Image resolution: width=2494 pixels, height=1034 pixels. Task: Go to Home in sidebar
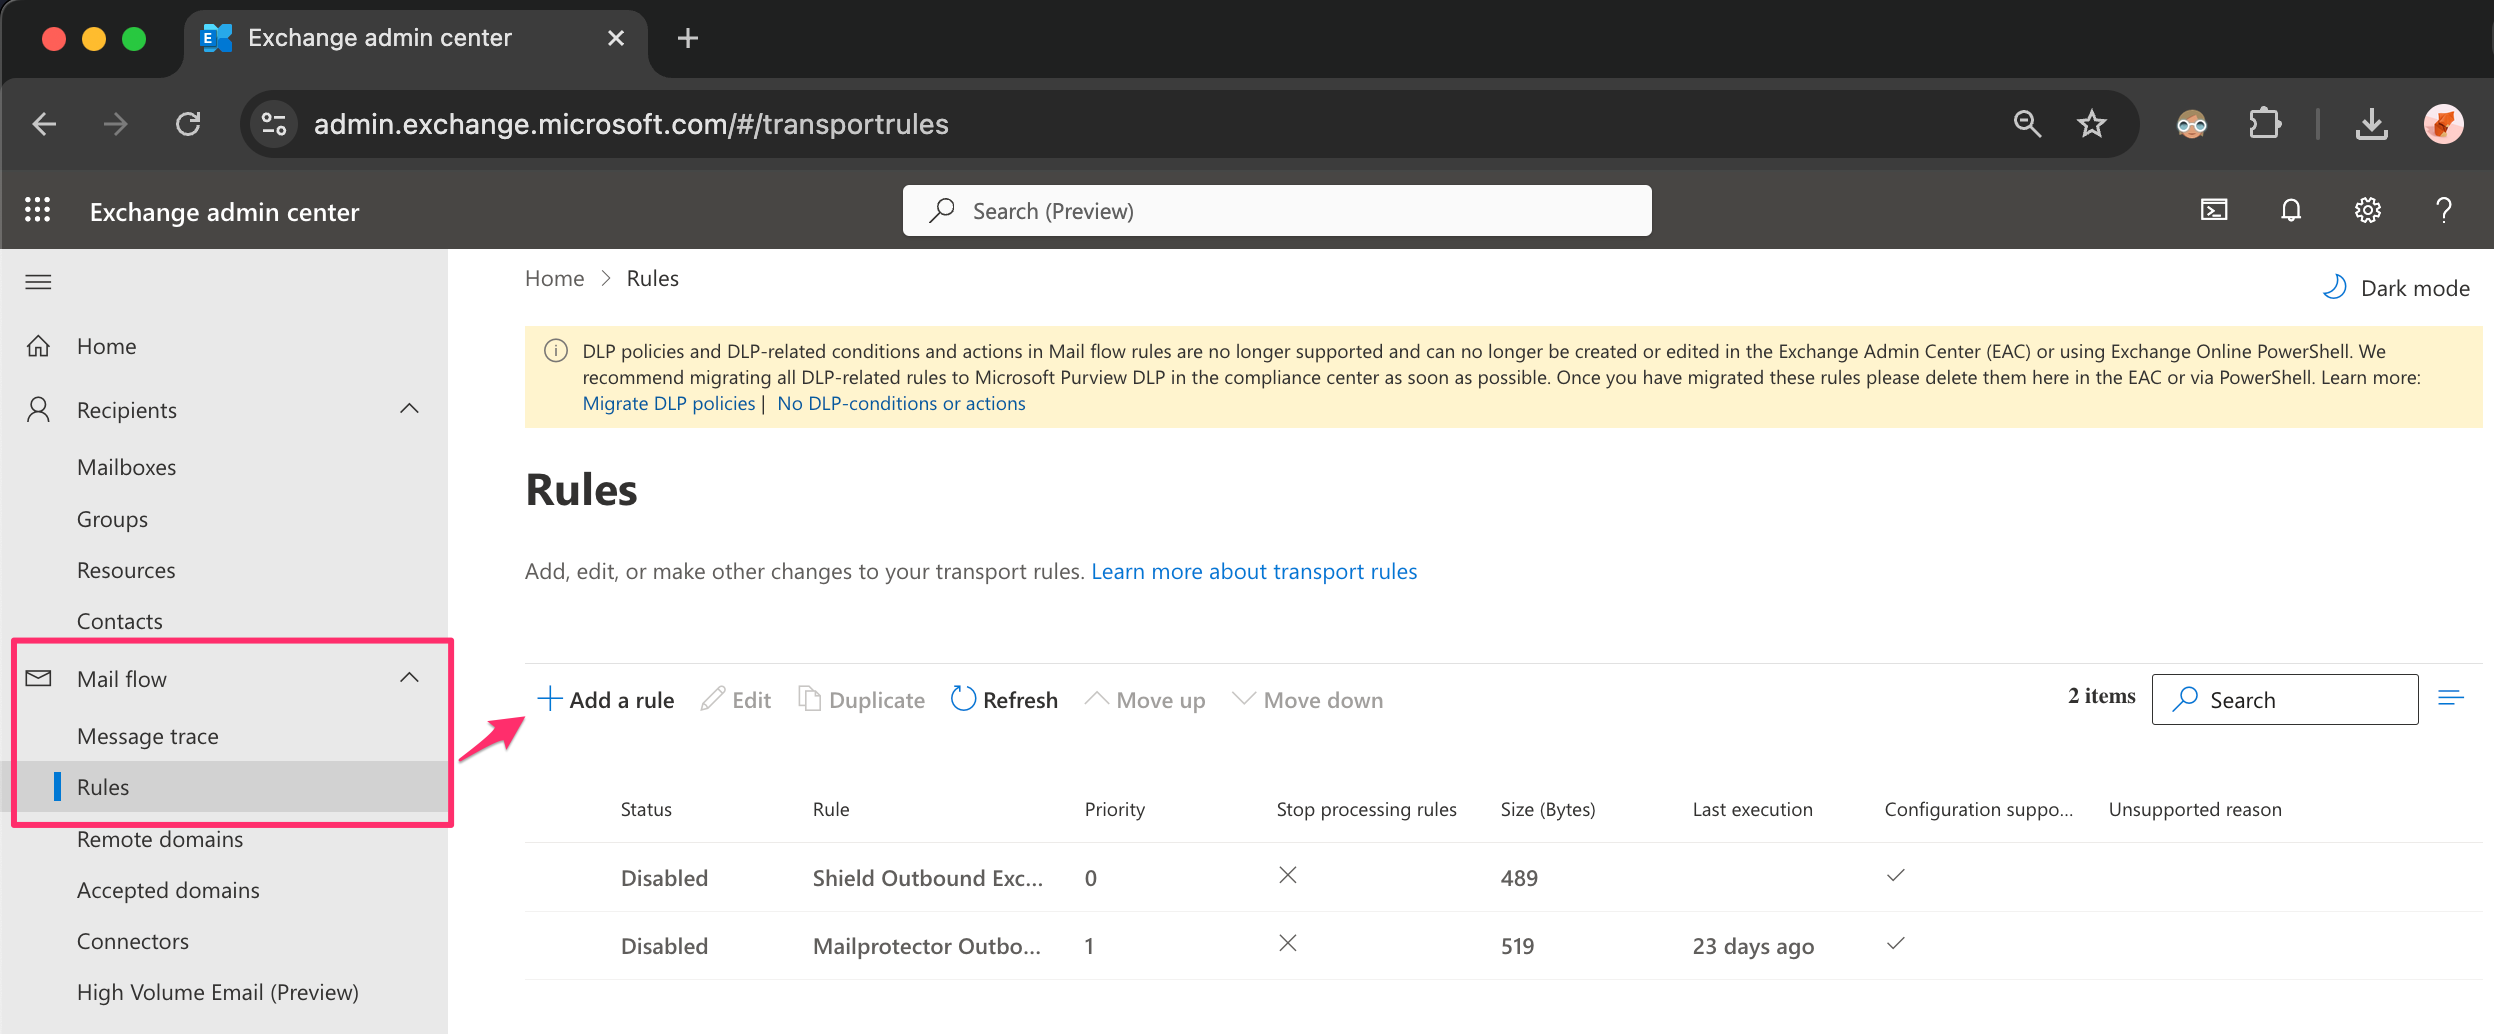107,346
